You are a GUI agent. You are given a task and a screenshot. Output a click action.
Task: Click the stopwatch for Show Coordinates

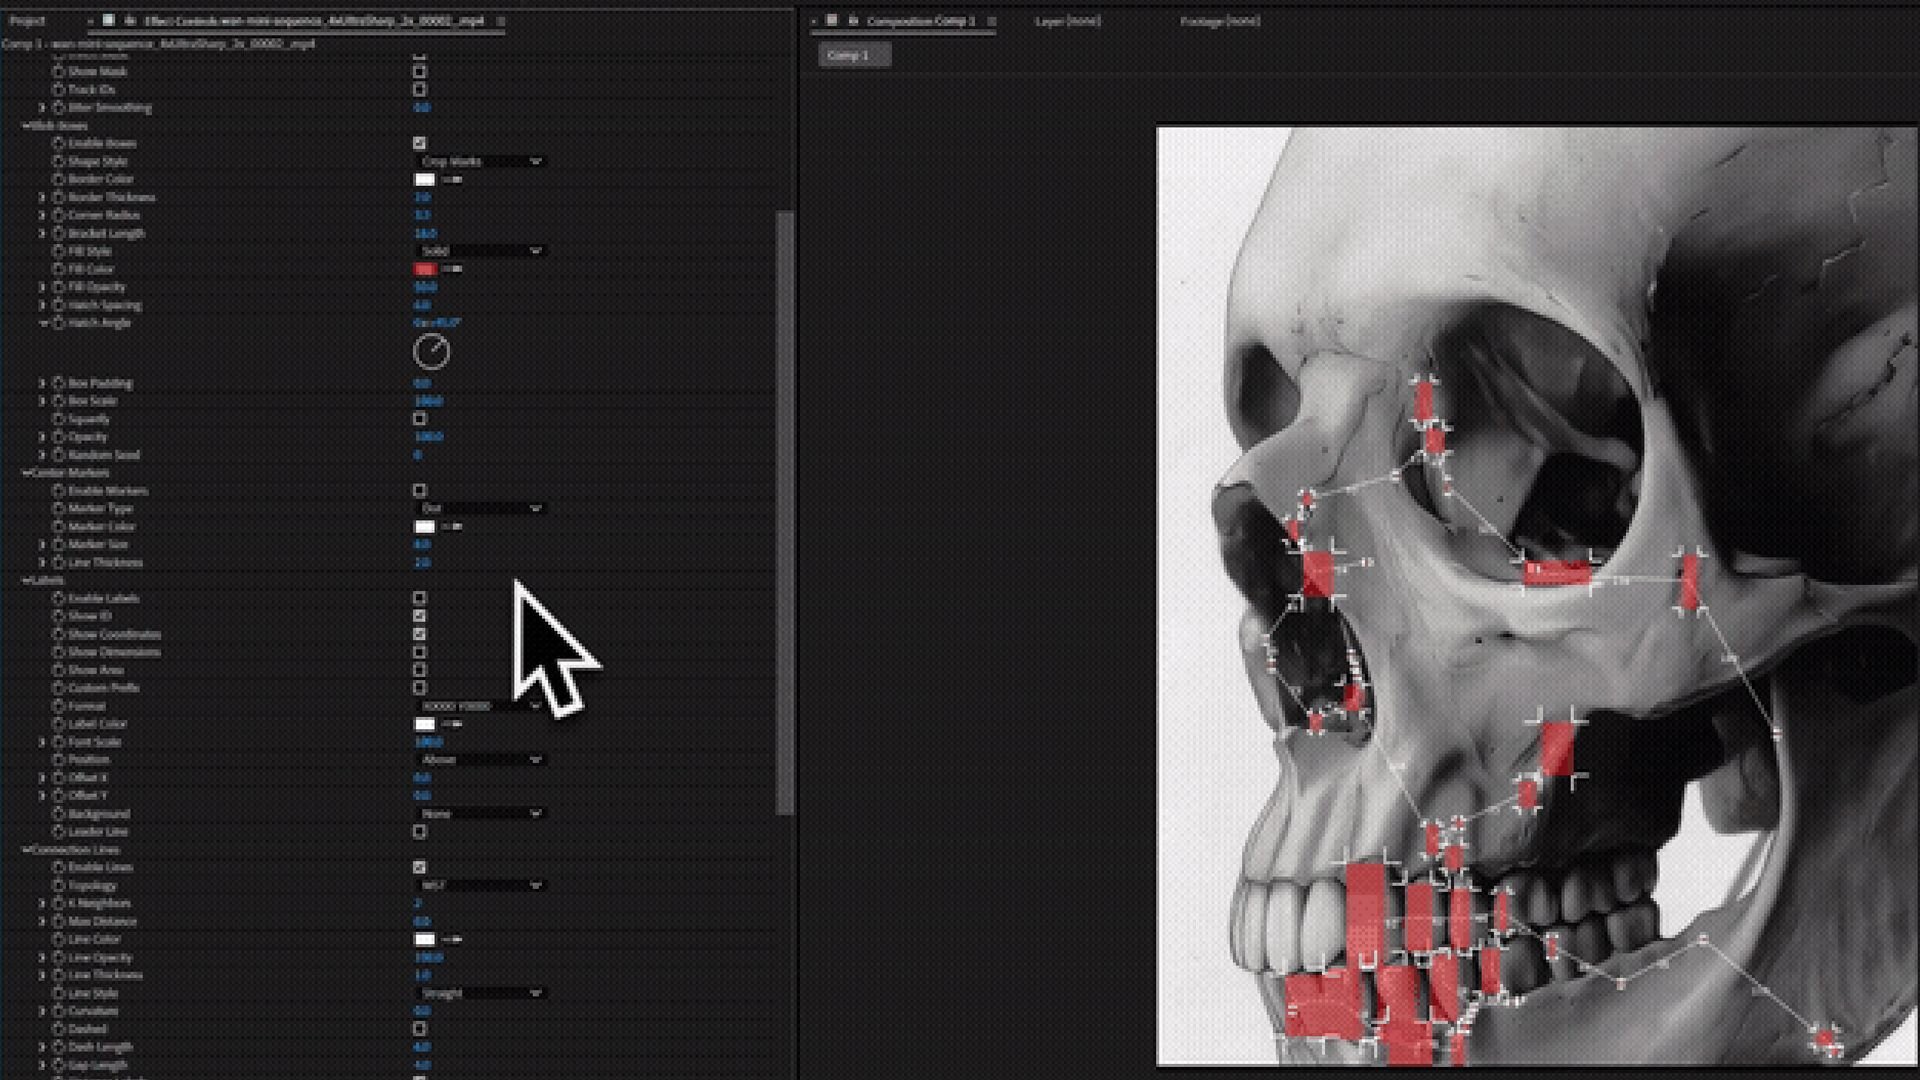tap(58, 635)
